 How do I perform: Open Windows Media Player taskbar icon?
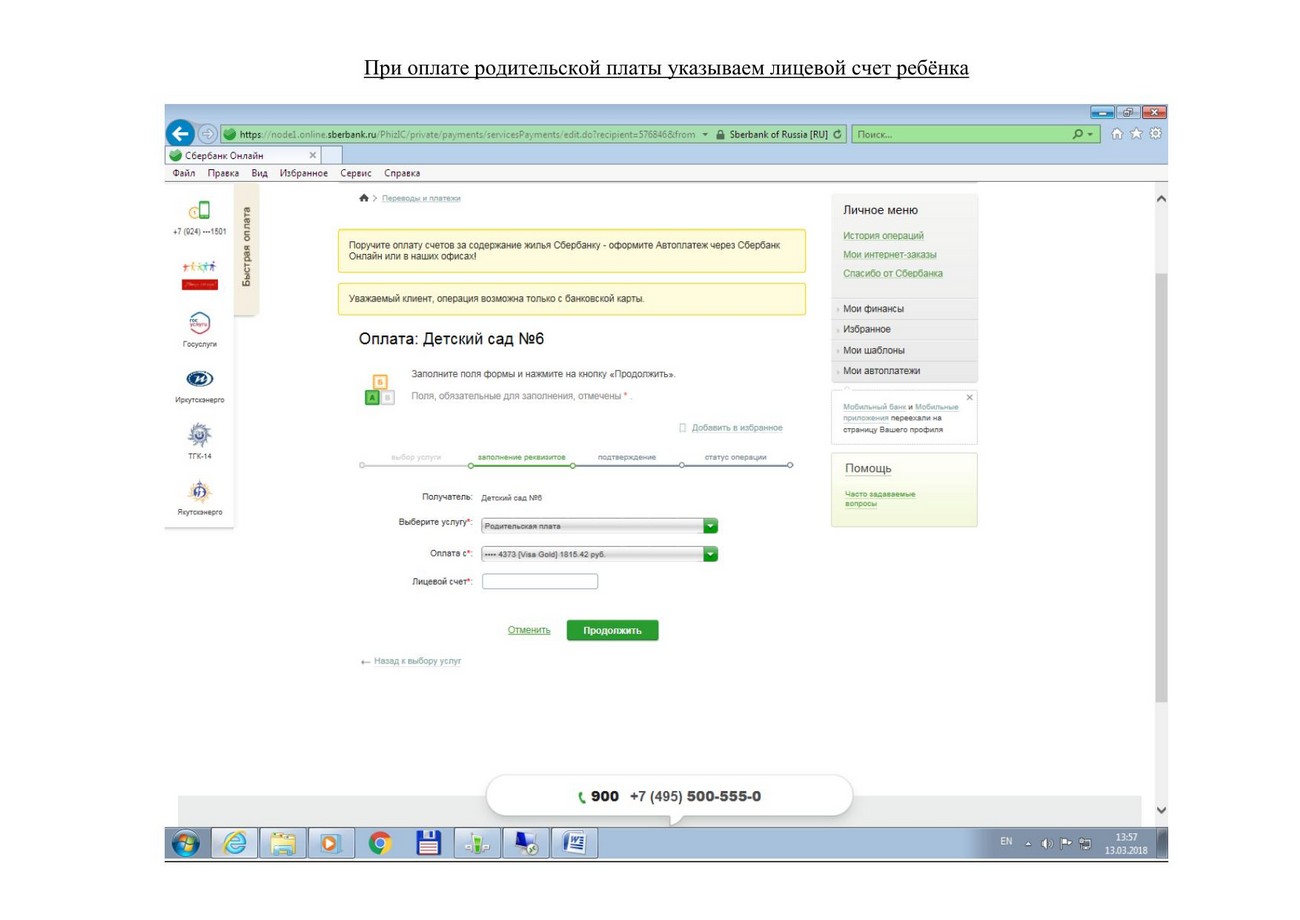pos(331,844)
